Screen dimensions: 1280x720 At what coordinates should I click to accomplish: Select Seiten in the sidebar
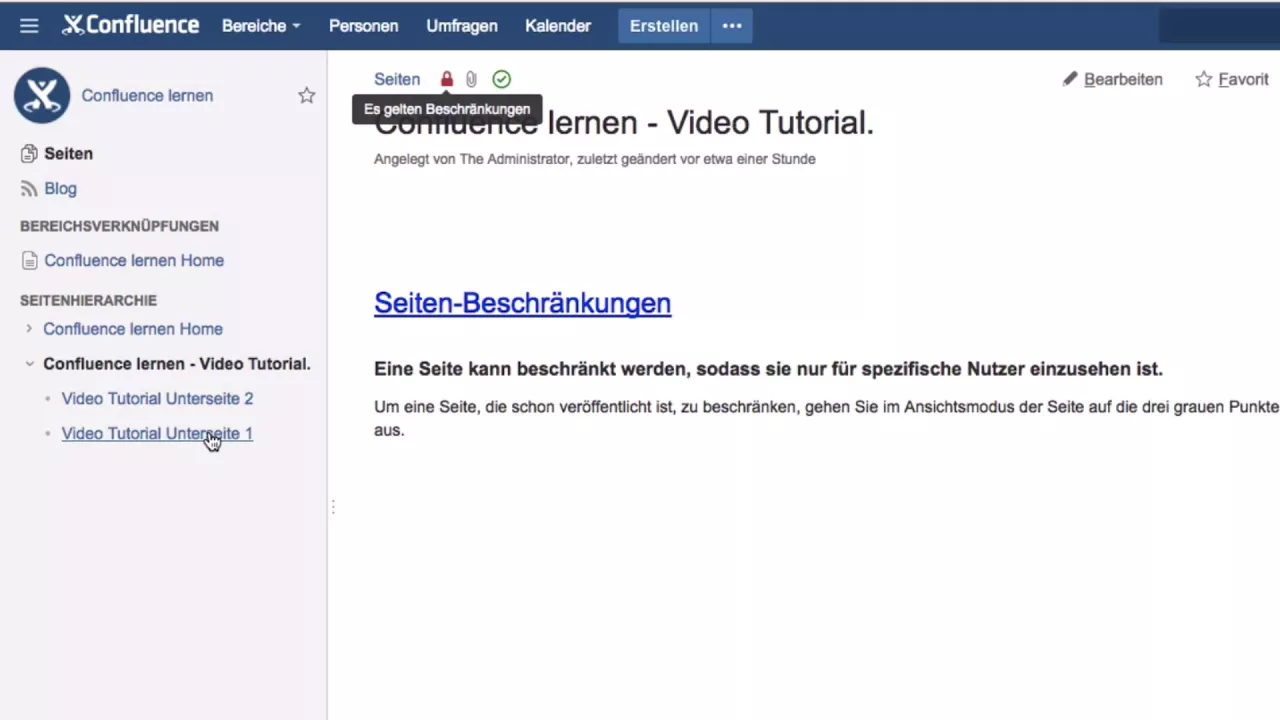[x=68, y=154]
